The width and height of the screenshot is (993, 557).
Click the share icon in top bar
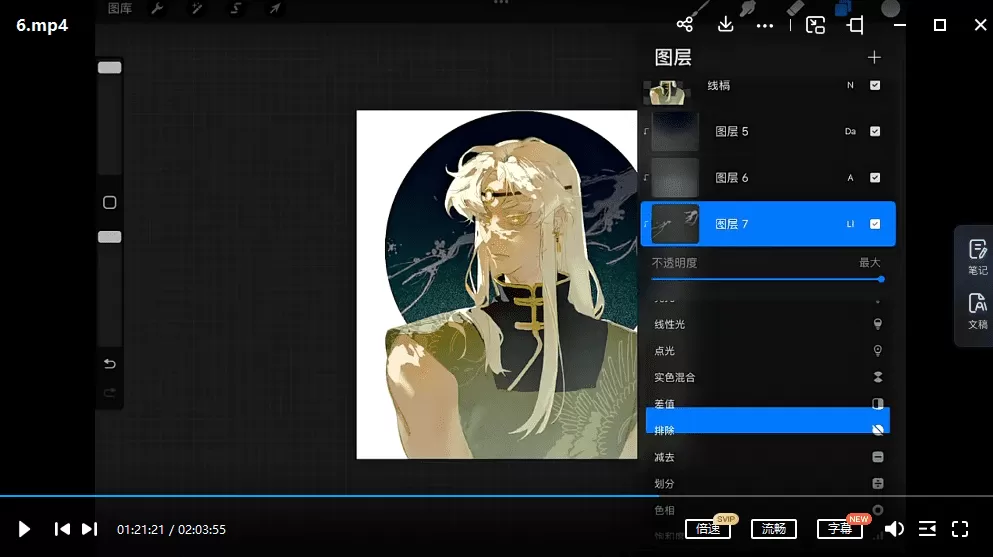tap(685, 25)
